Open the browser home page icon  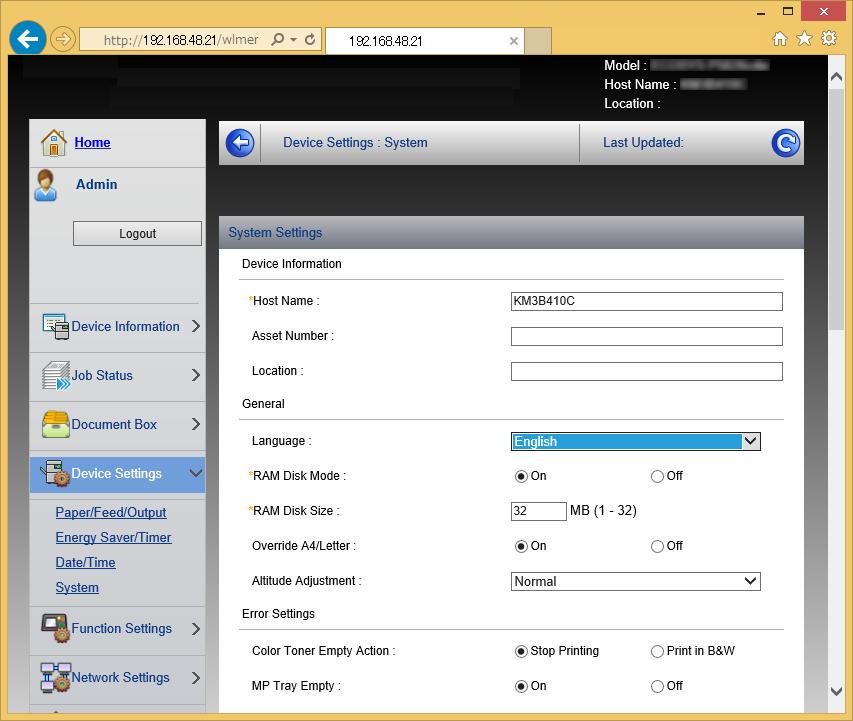pos(780,39)
